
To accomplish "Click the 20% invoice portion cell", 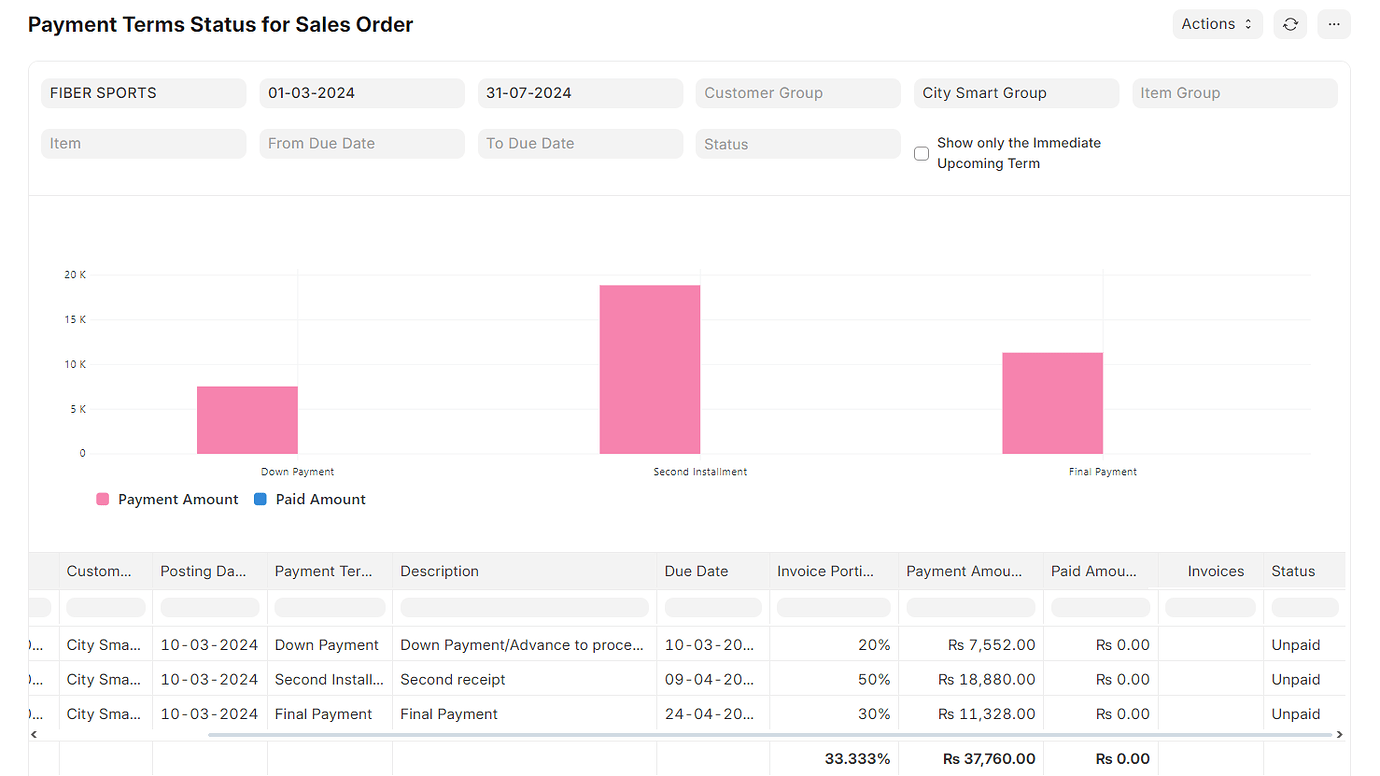I will (834, 645).
